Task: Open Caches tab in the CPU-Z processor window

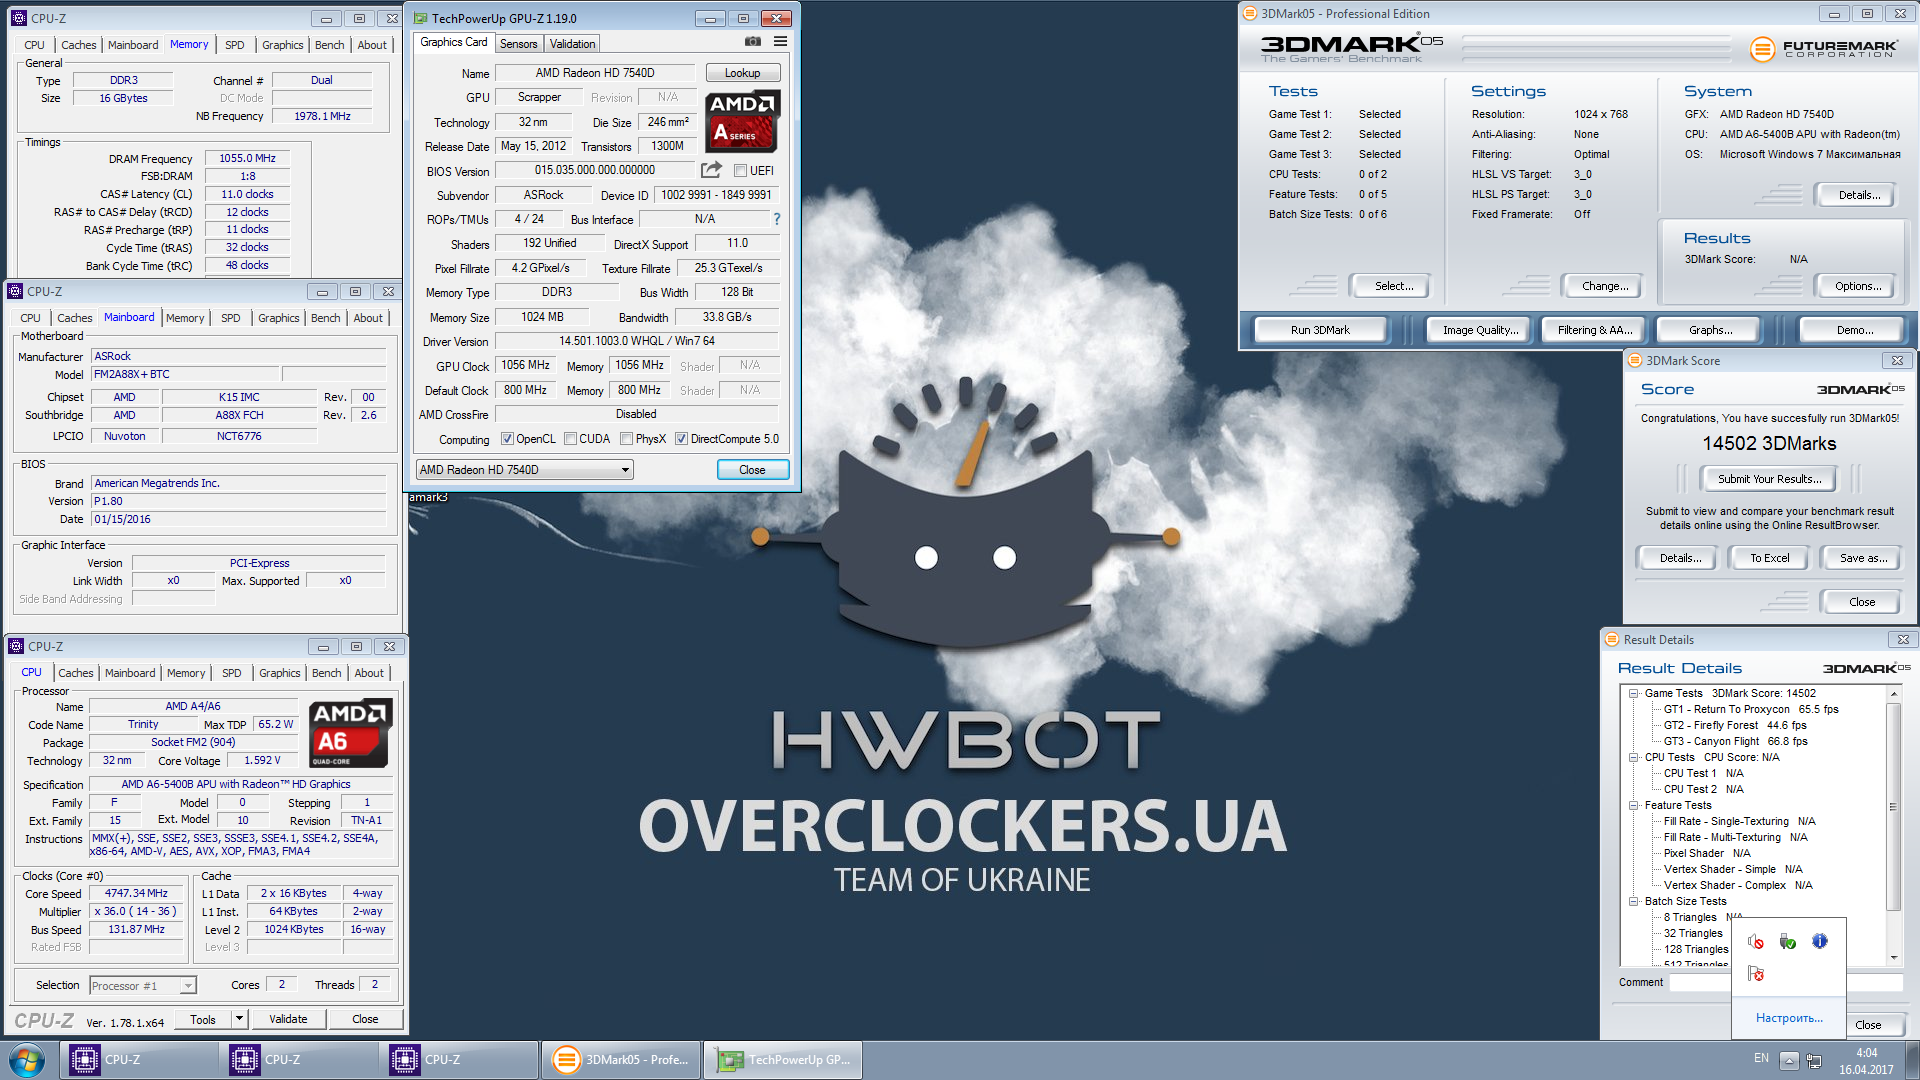Action: coord(75,673)
